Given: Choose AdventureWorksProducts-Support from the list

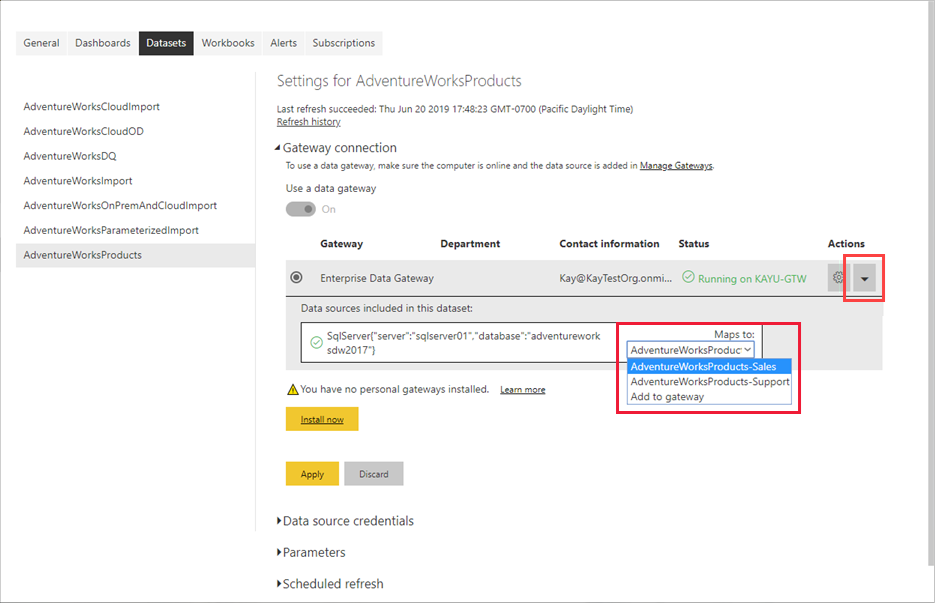Looking at the screenshot, I should pyautogui.click(x=709, y=381).
